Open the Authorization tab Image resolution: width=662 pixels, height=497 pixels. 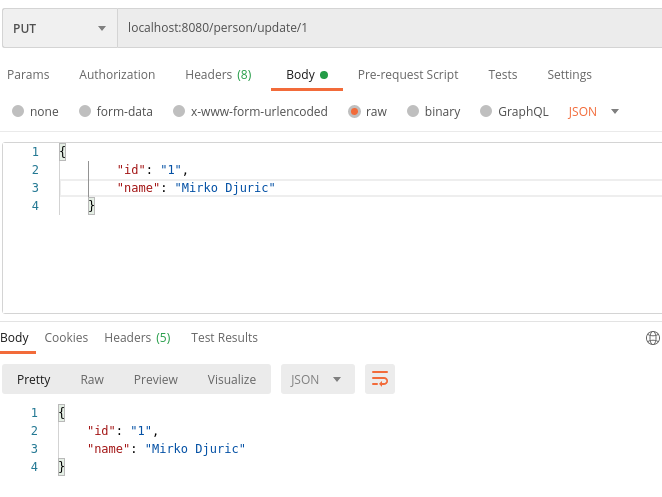click(117, 75)
